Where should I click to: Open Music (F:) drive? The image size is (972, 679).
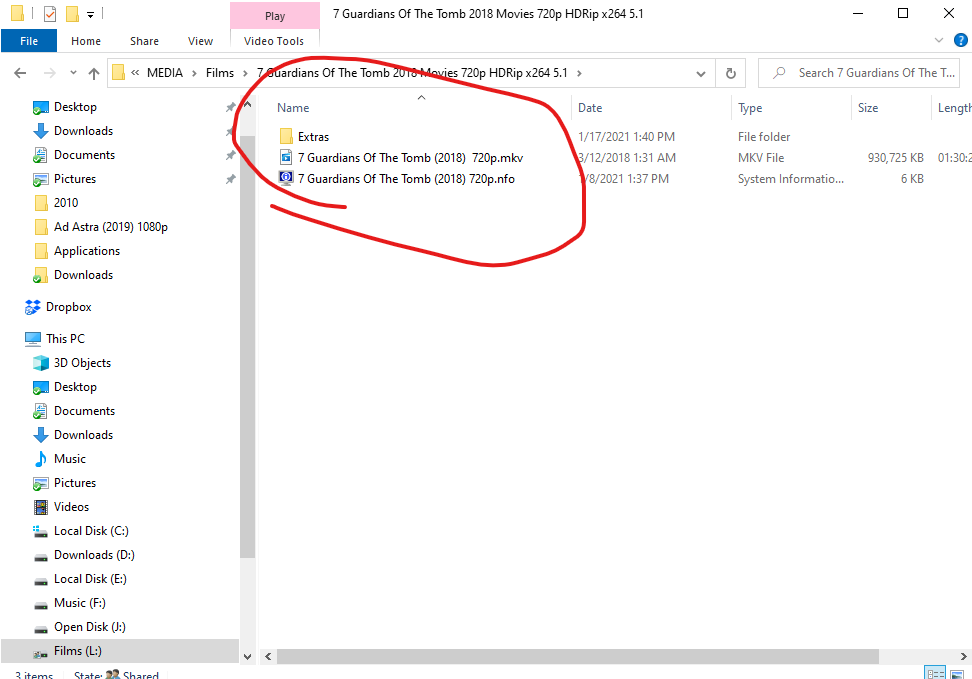tap(79, 603)
